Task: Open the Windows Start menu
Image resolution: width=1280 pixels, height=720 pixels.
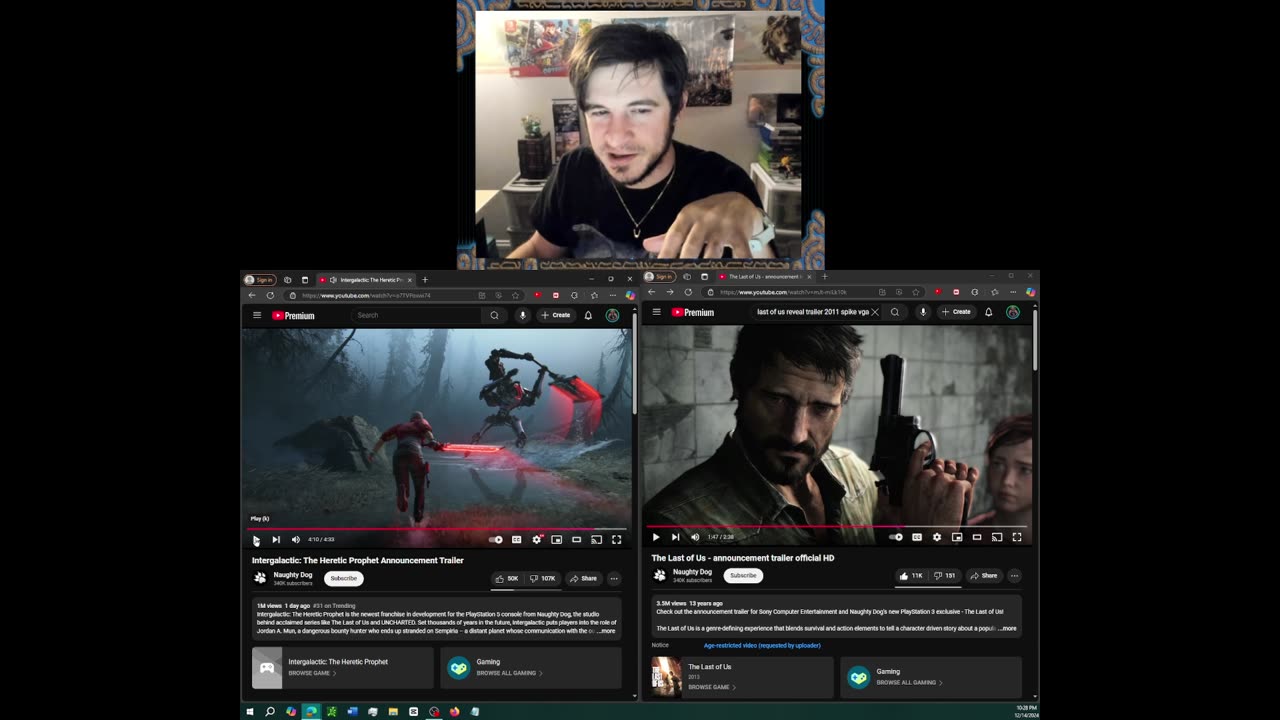Action: click(x=250, y=712)
